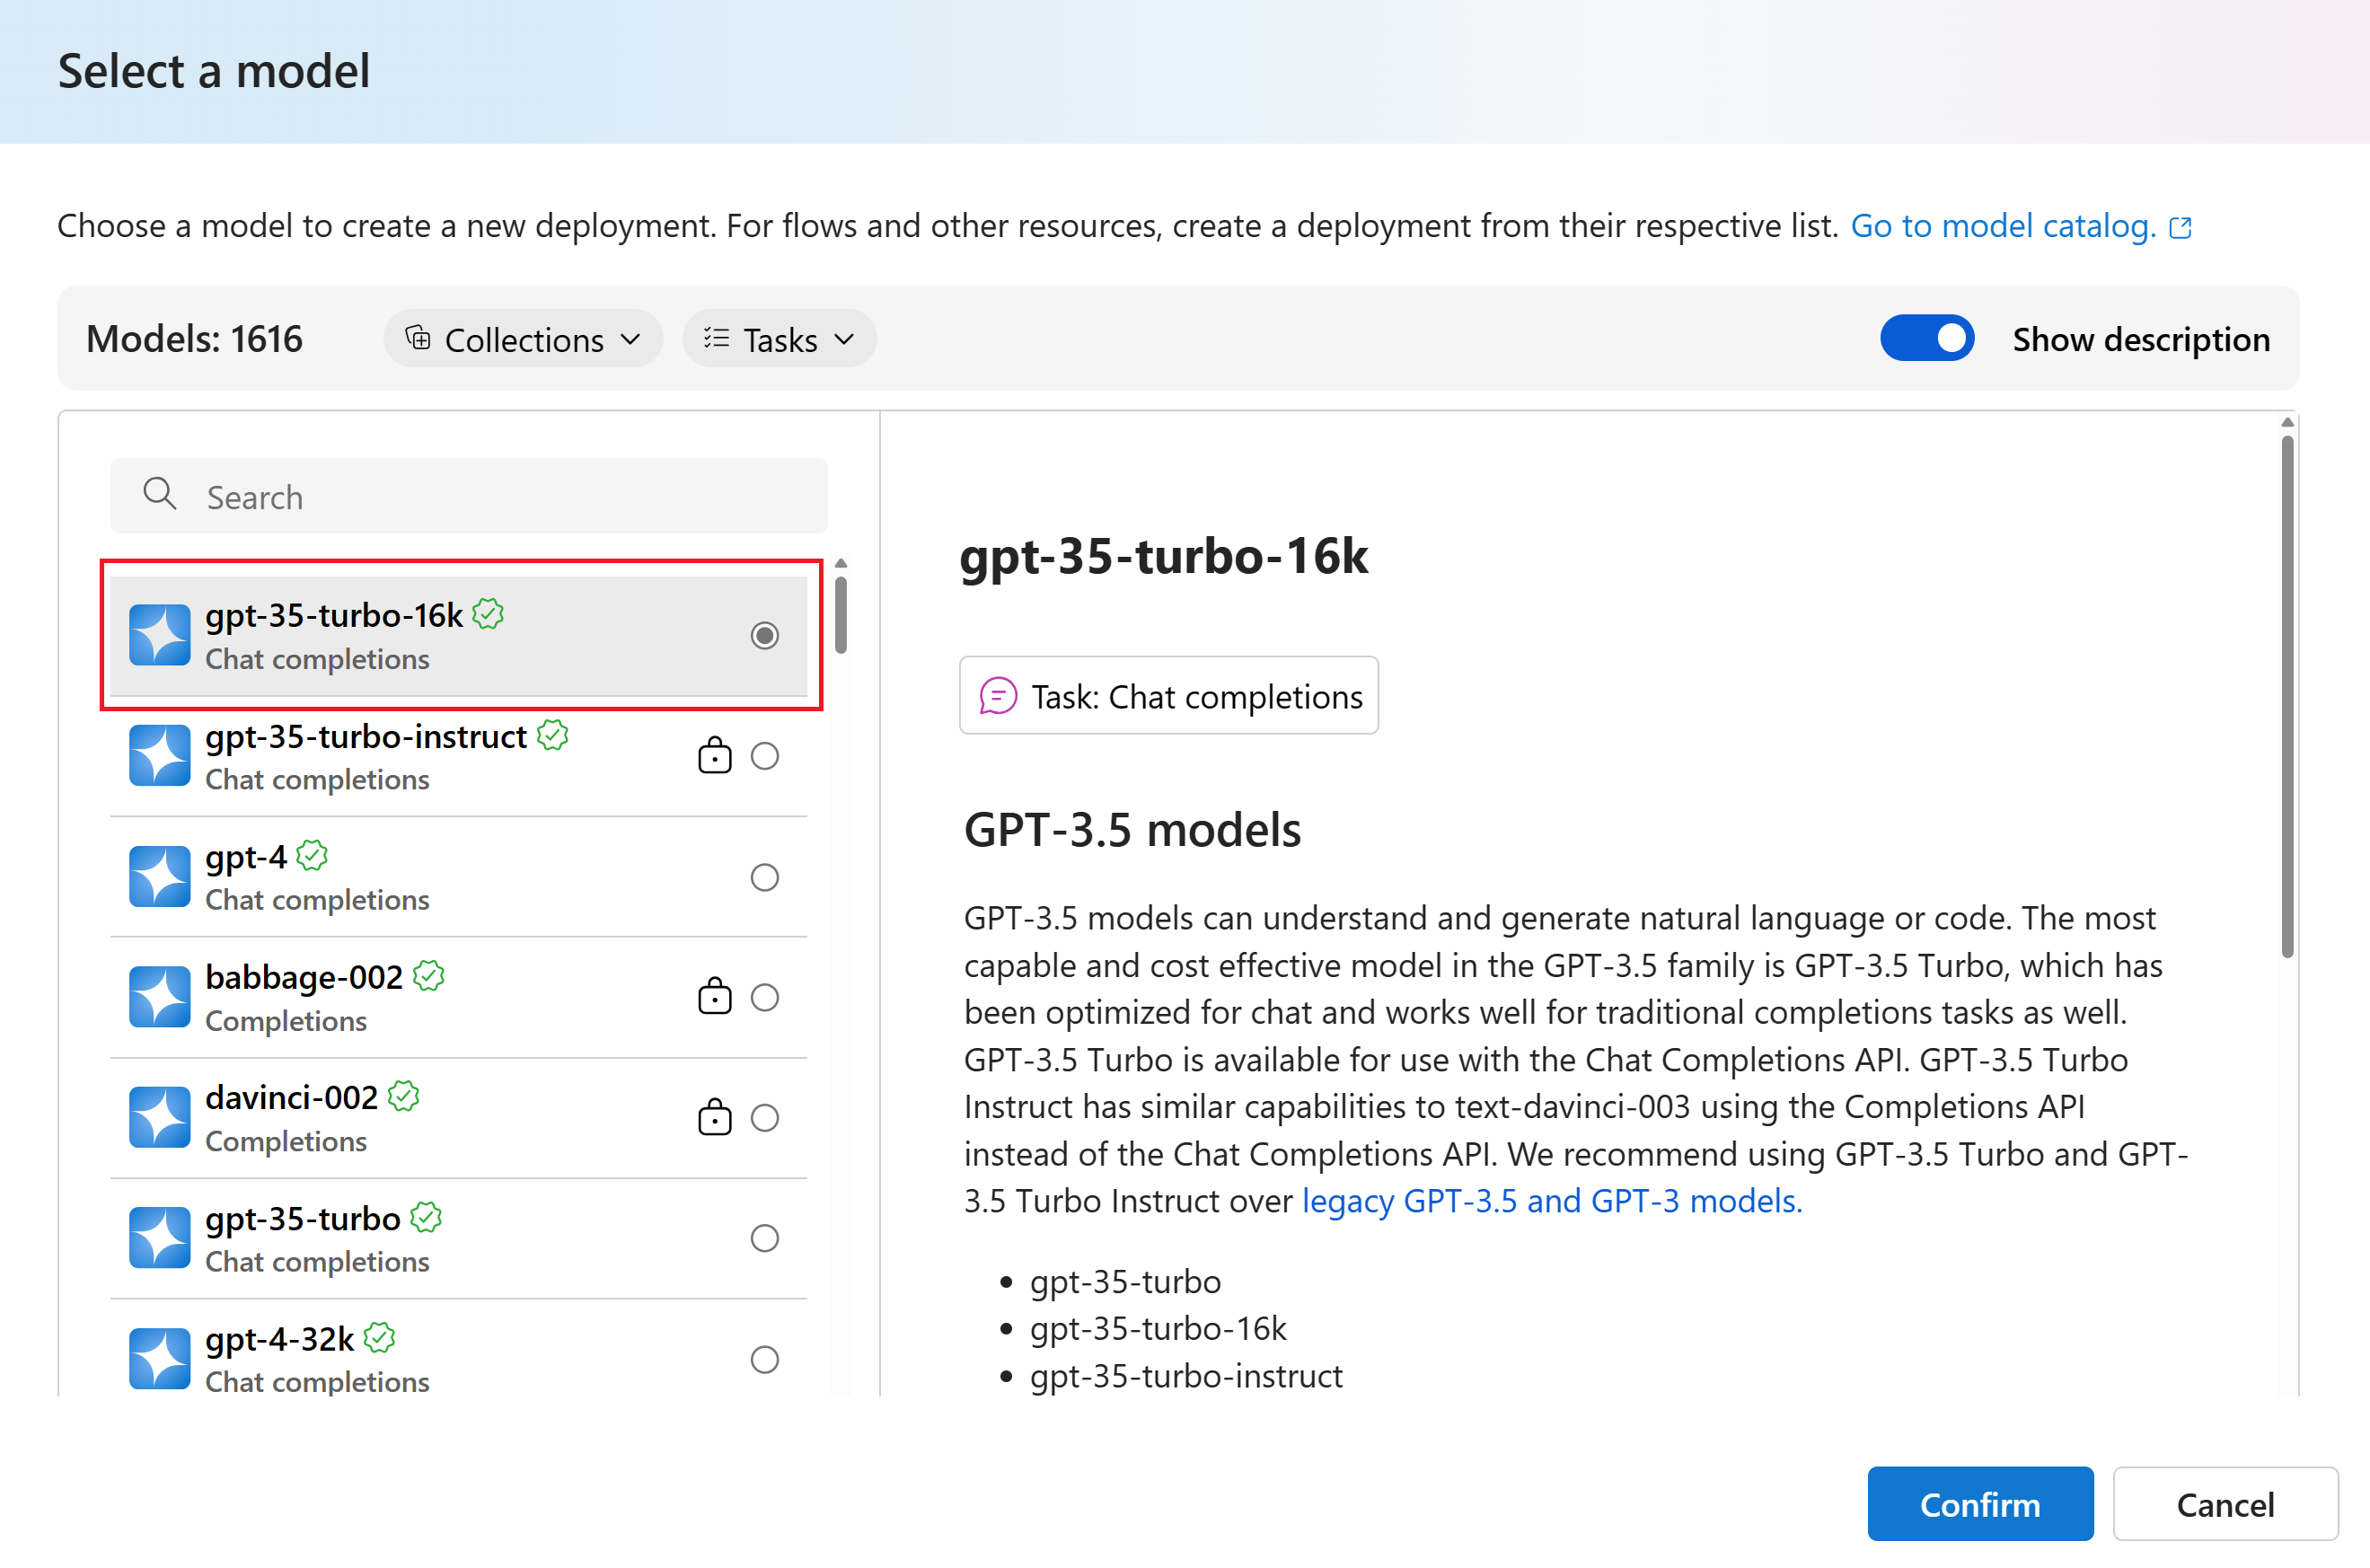Click the search magnifier icon

click(160, 494)
